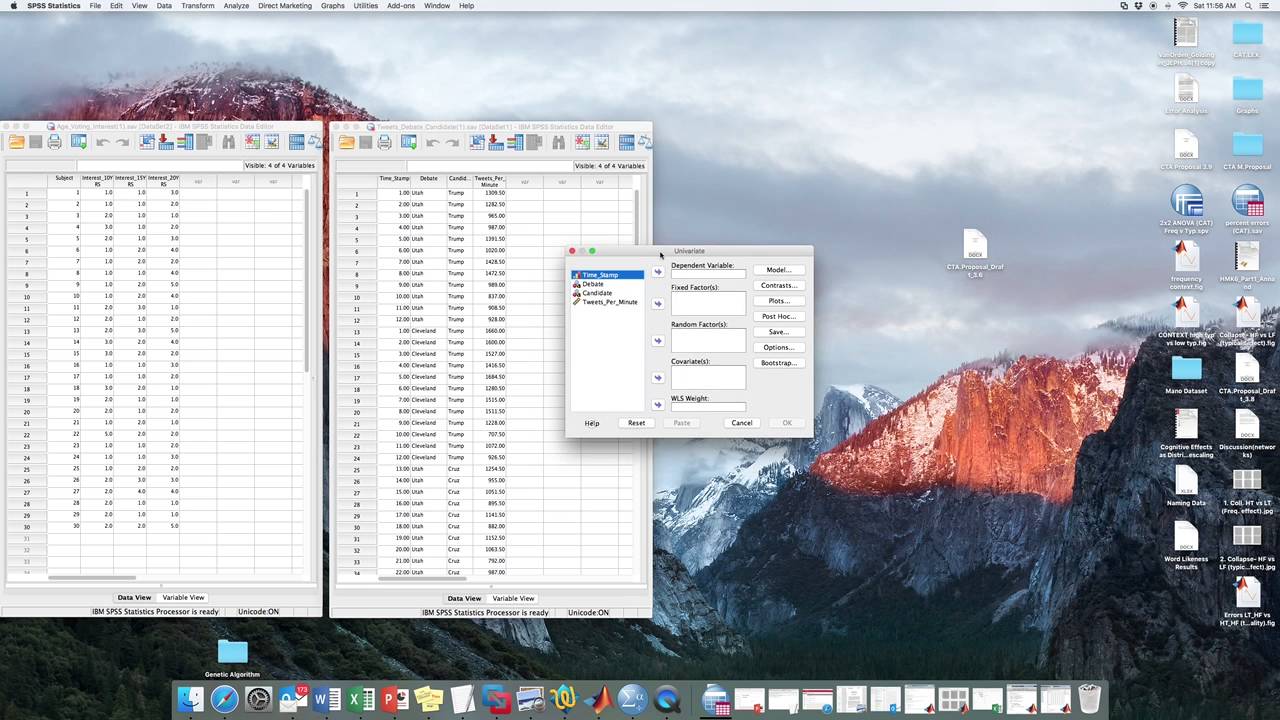1280x720 pixels.
Task: Open Microsoft Excel from the Dock
Action: click(361, 699)
